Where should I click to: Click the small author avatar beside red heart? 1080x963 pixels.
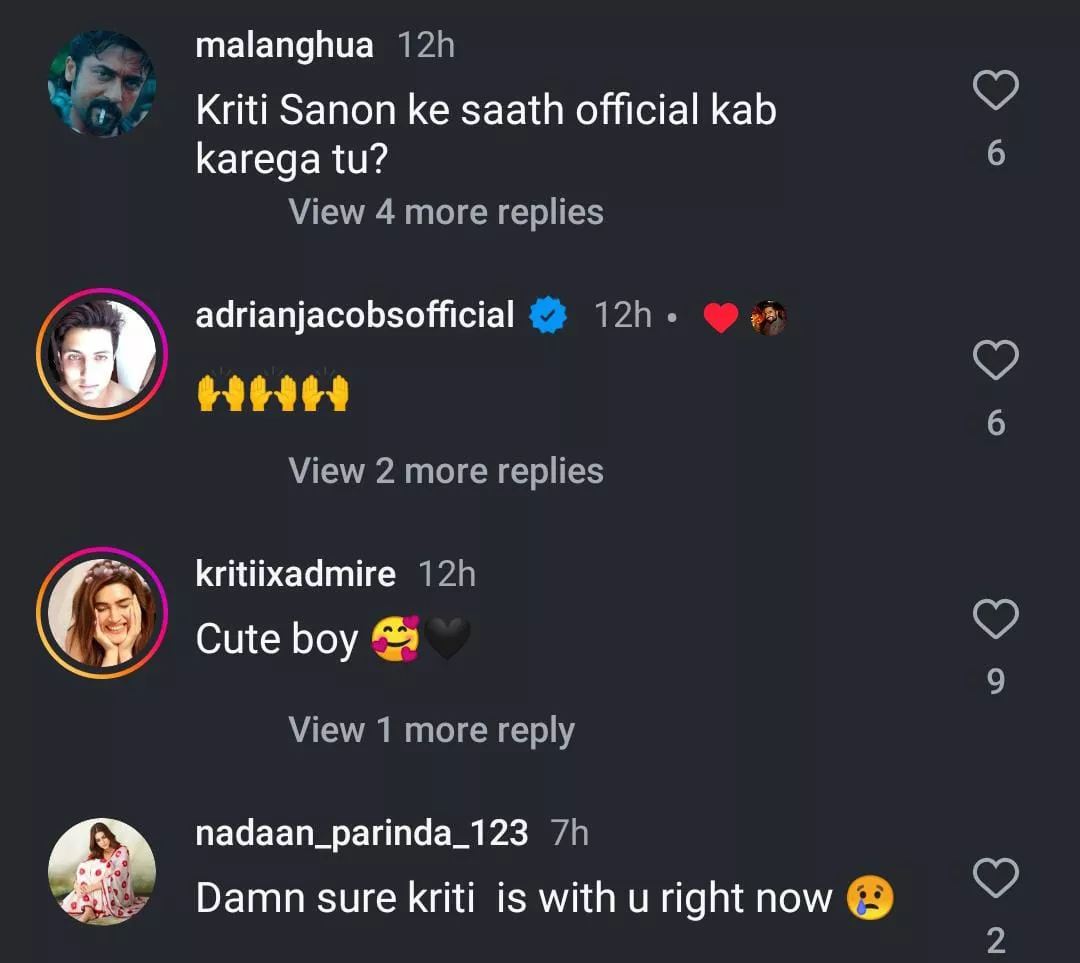tap(769, 318)
